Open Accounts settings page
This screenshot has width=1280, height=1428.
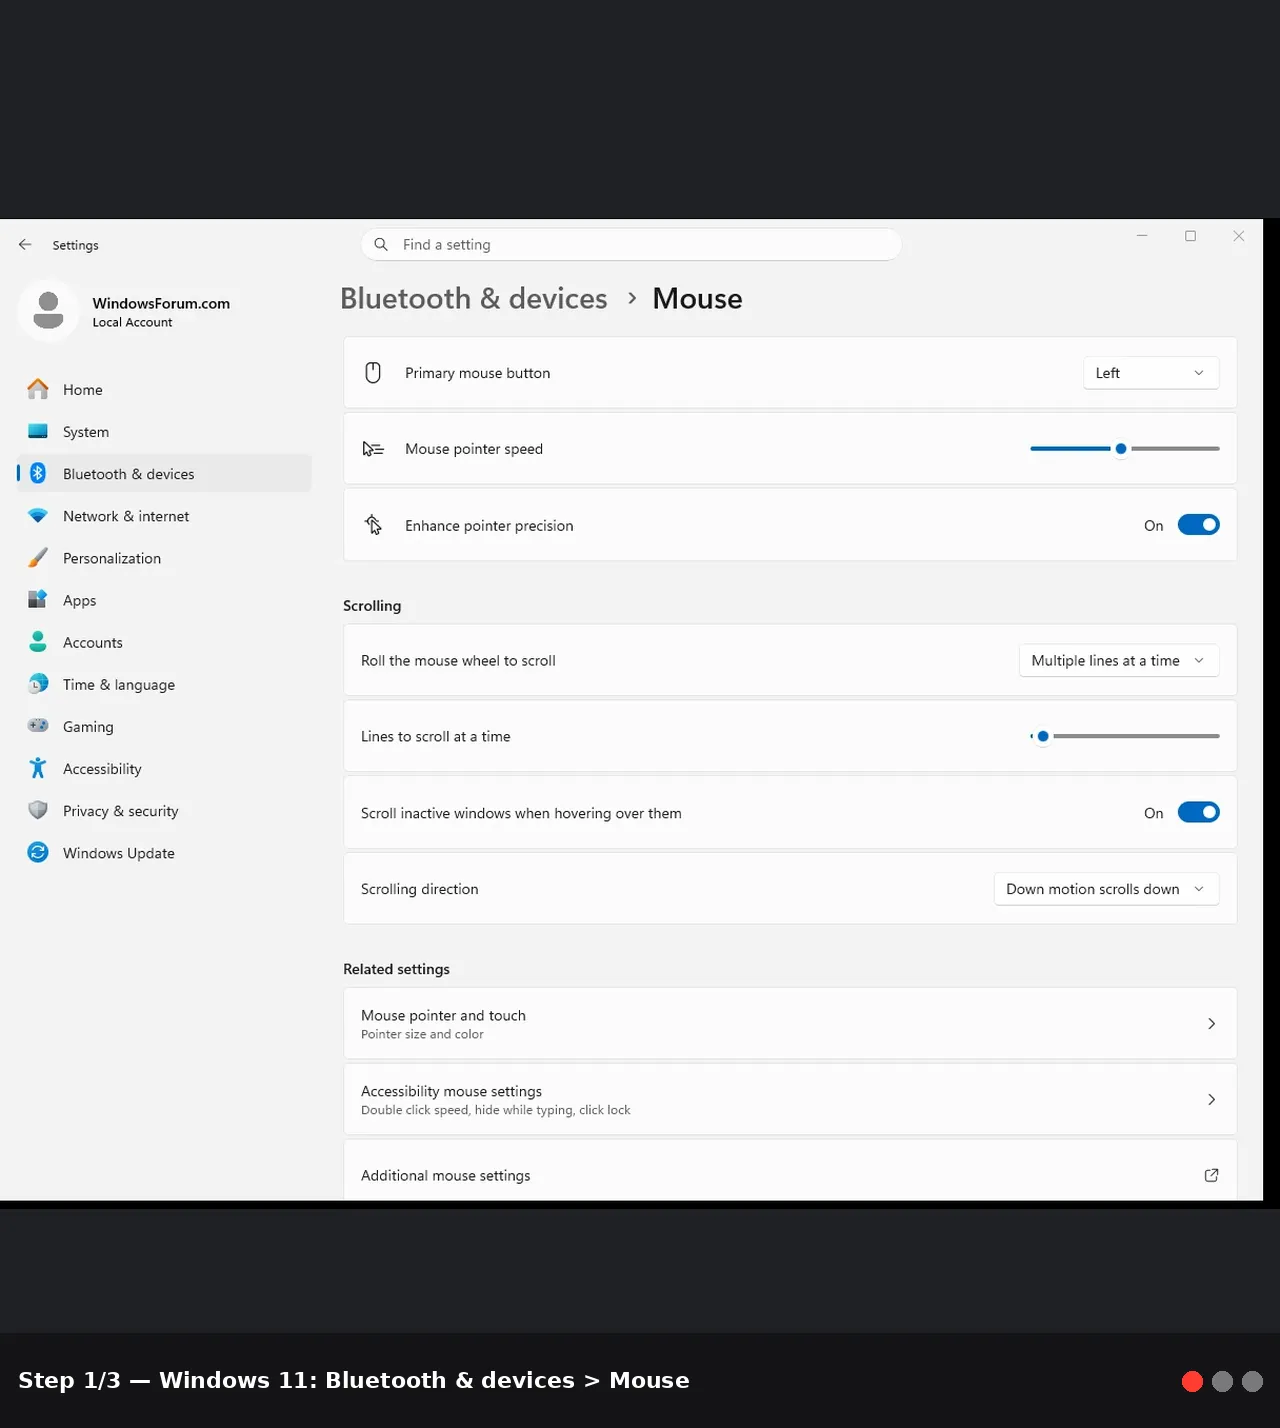(164, 642)
